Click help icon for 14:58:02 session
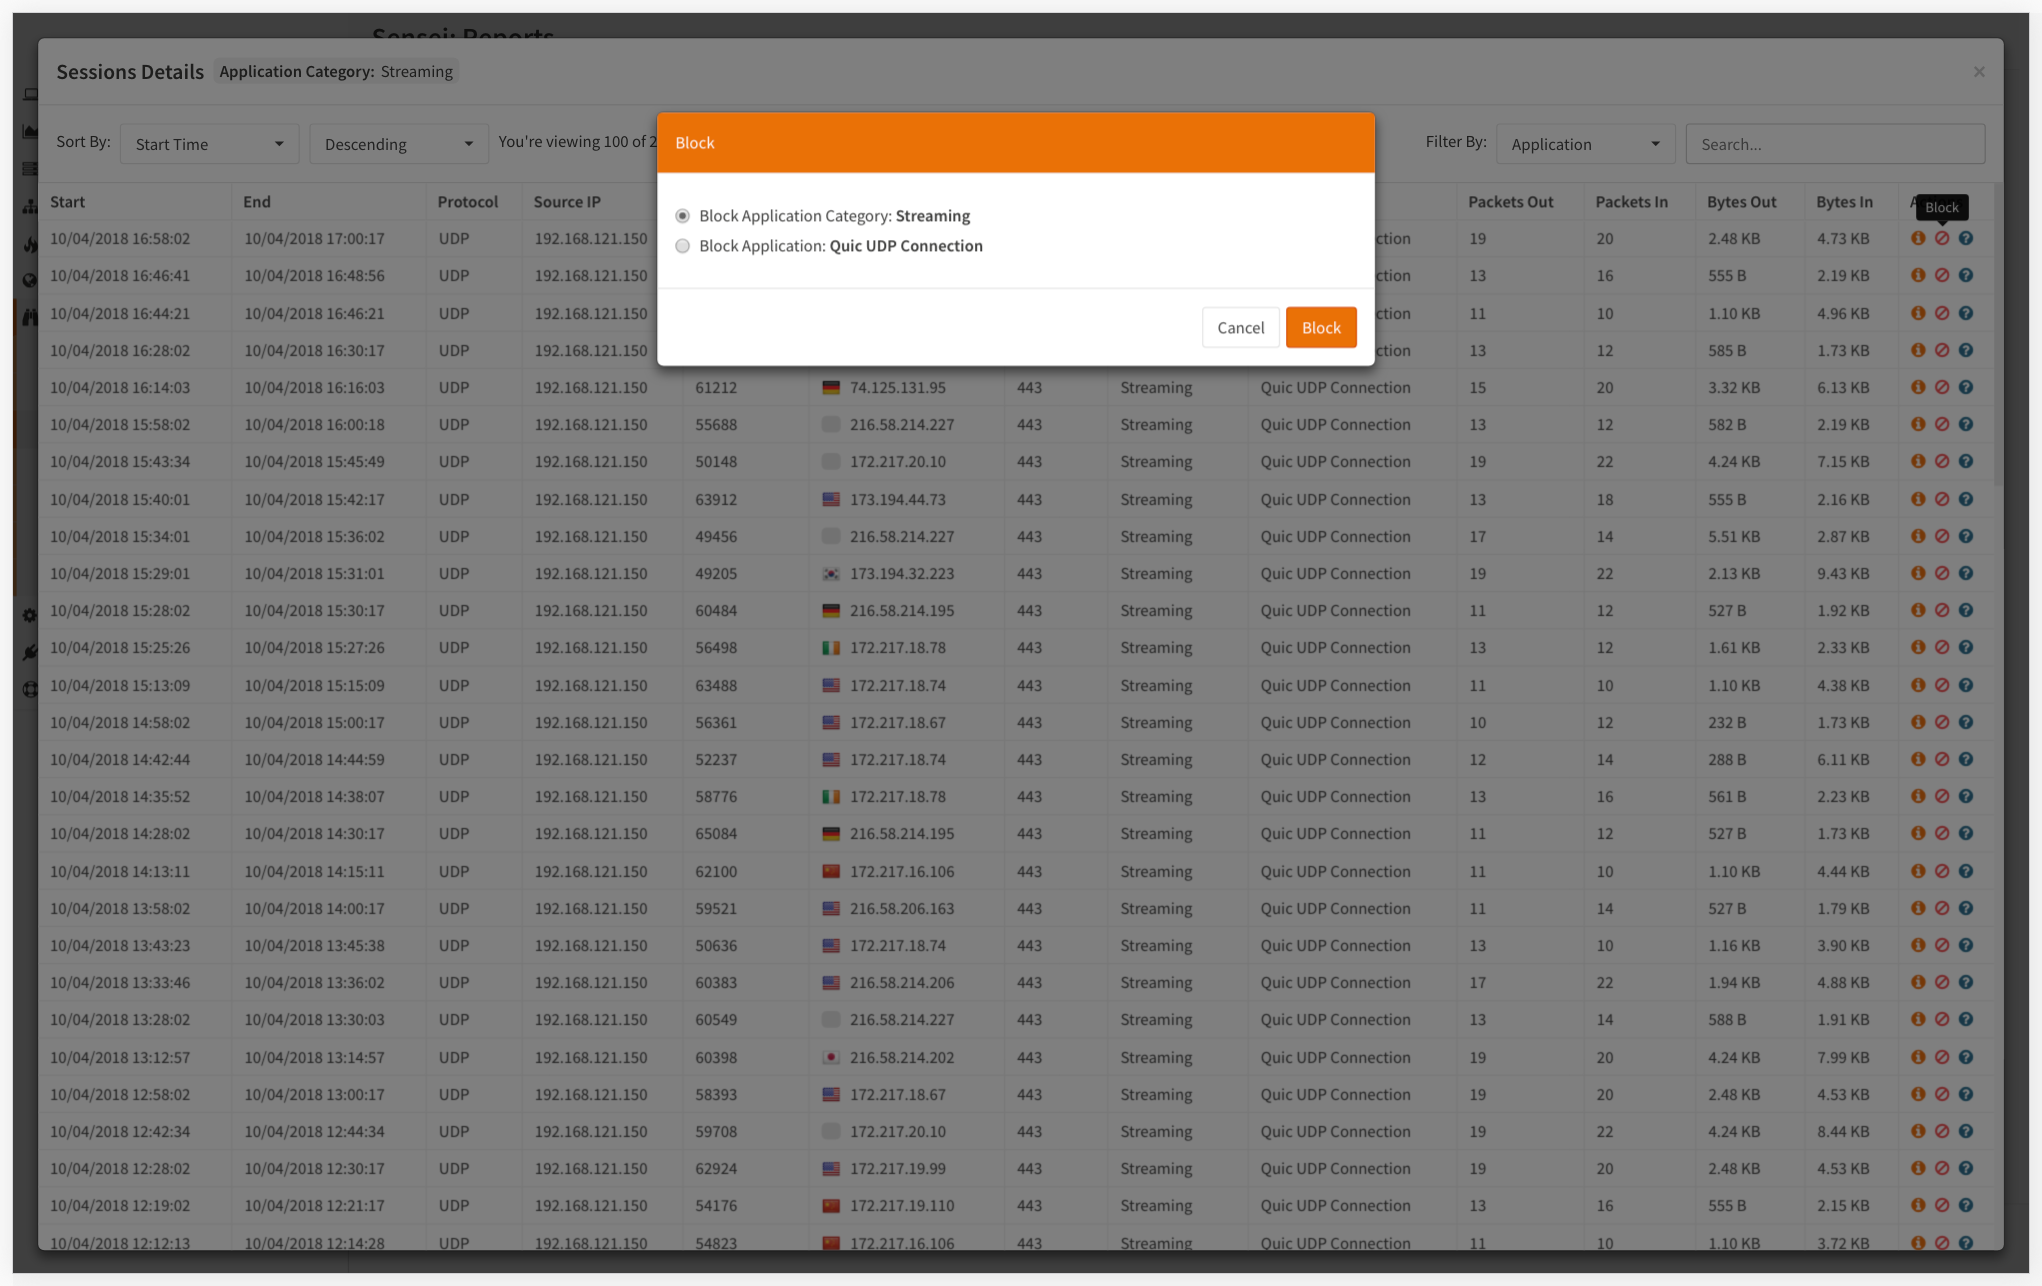The image size is (2042, 1286). (x=1965, y=722)
